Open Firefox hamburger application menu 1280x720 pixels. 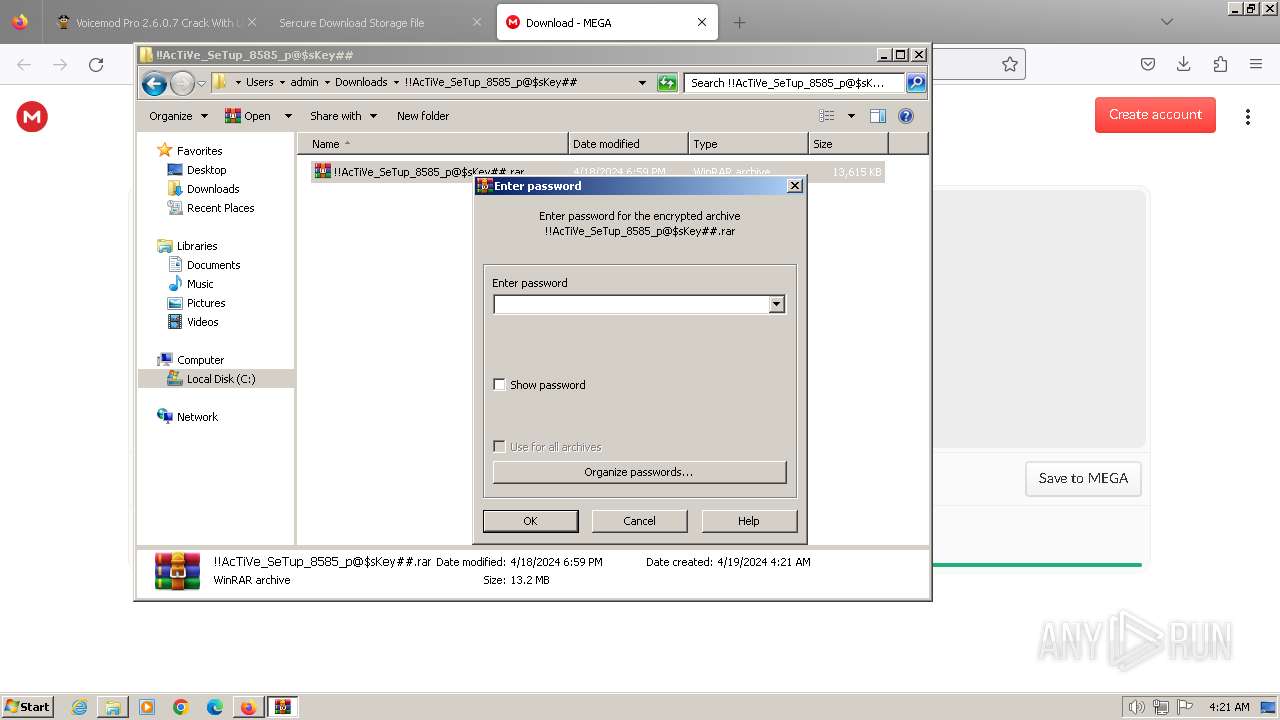[1256, 64]
